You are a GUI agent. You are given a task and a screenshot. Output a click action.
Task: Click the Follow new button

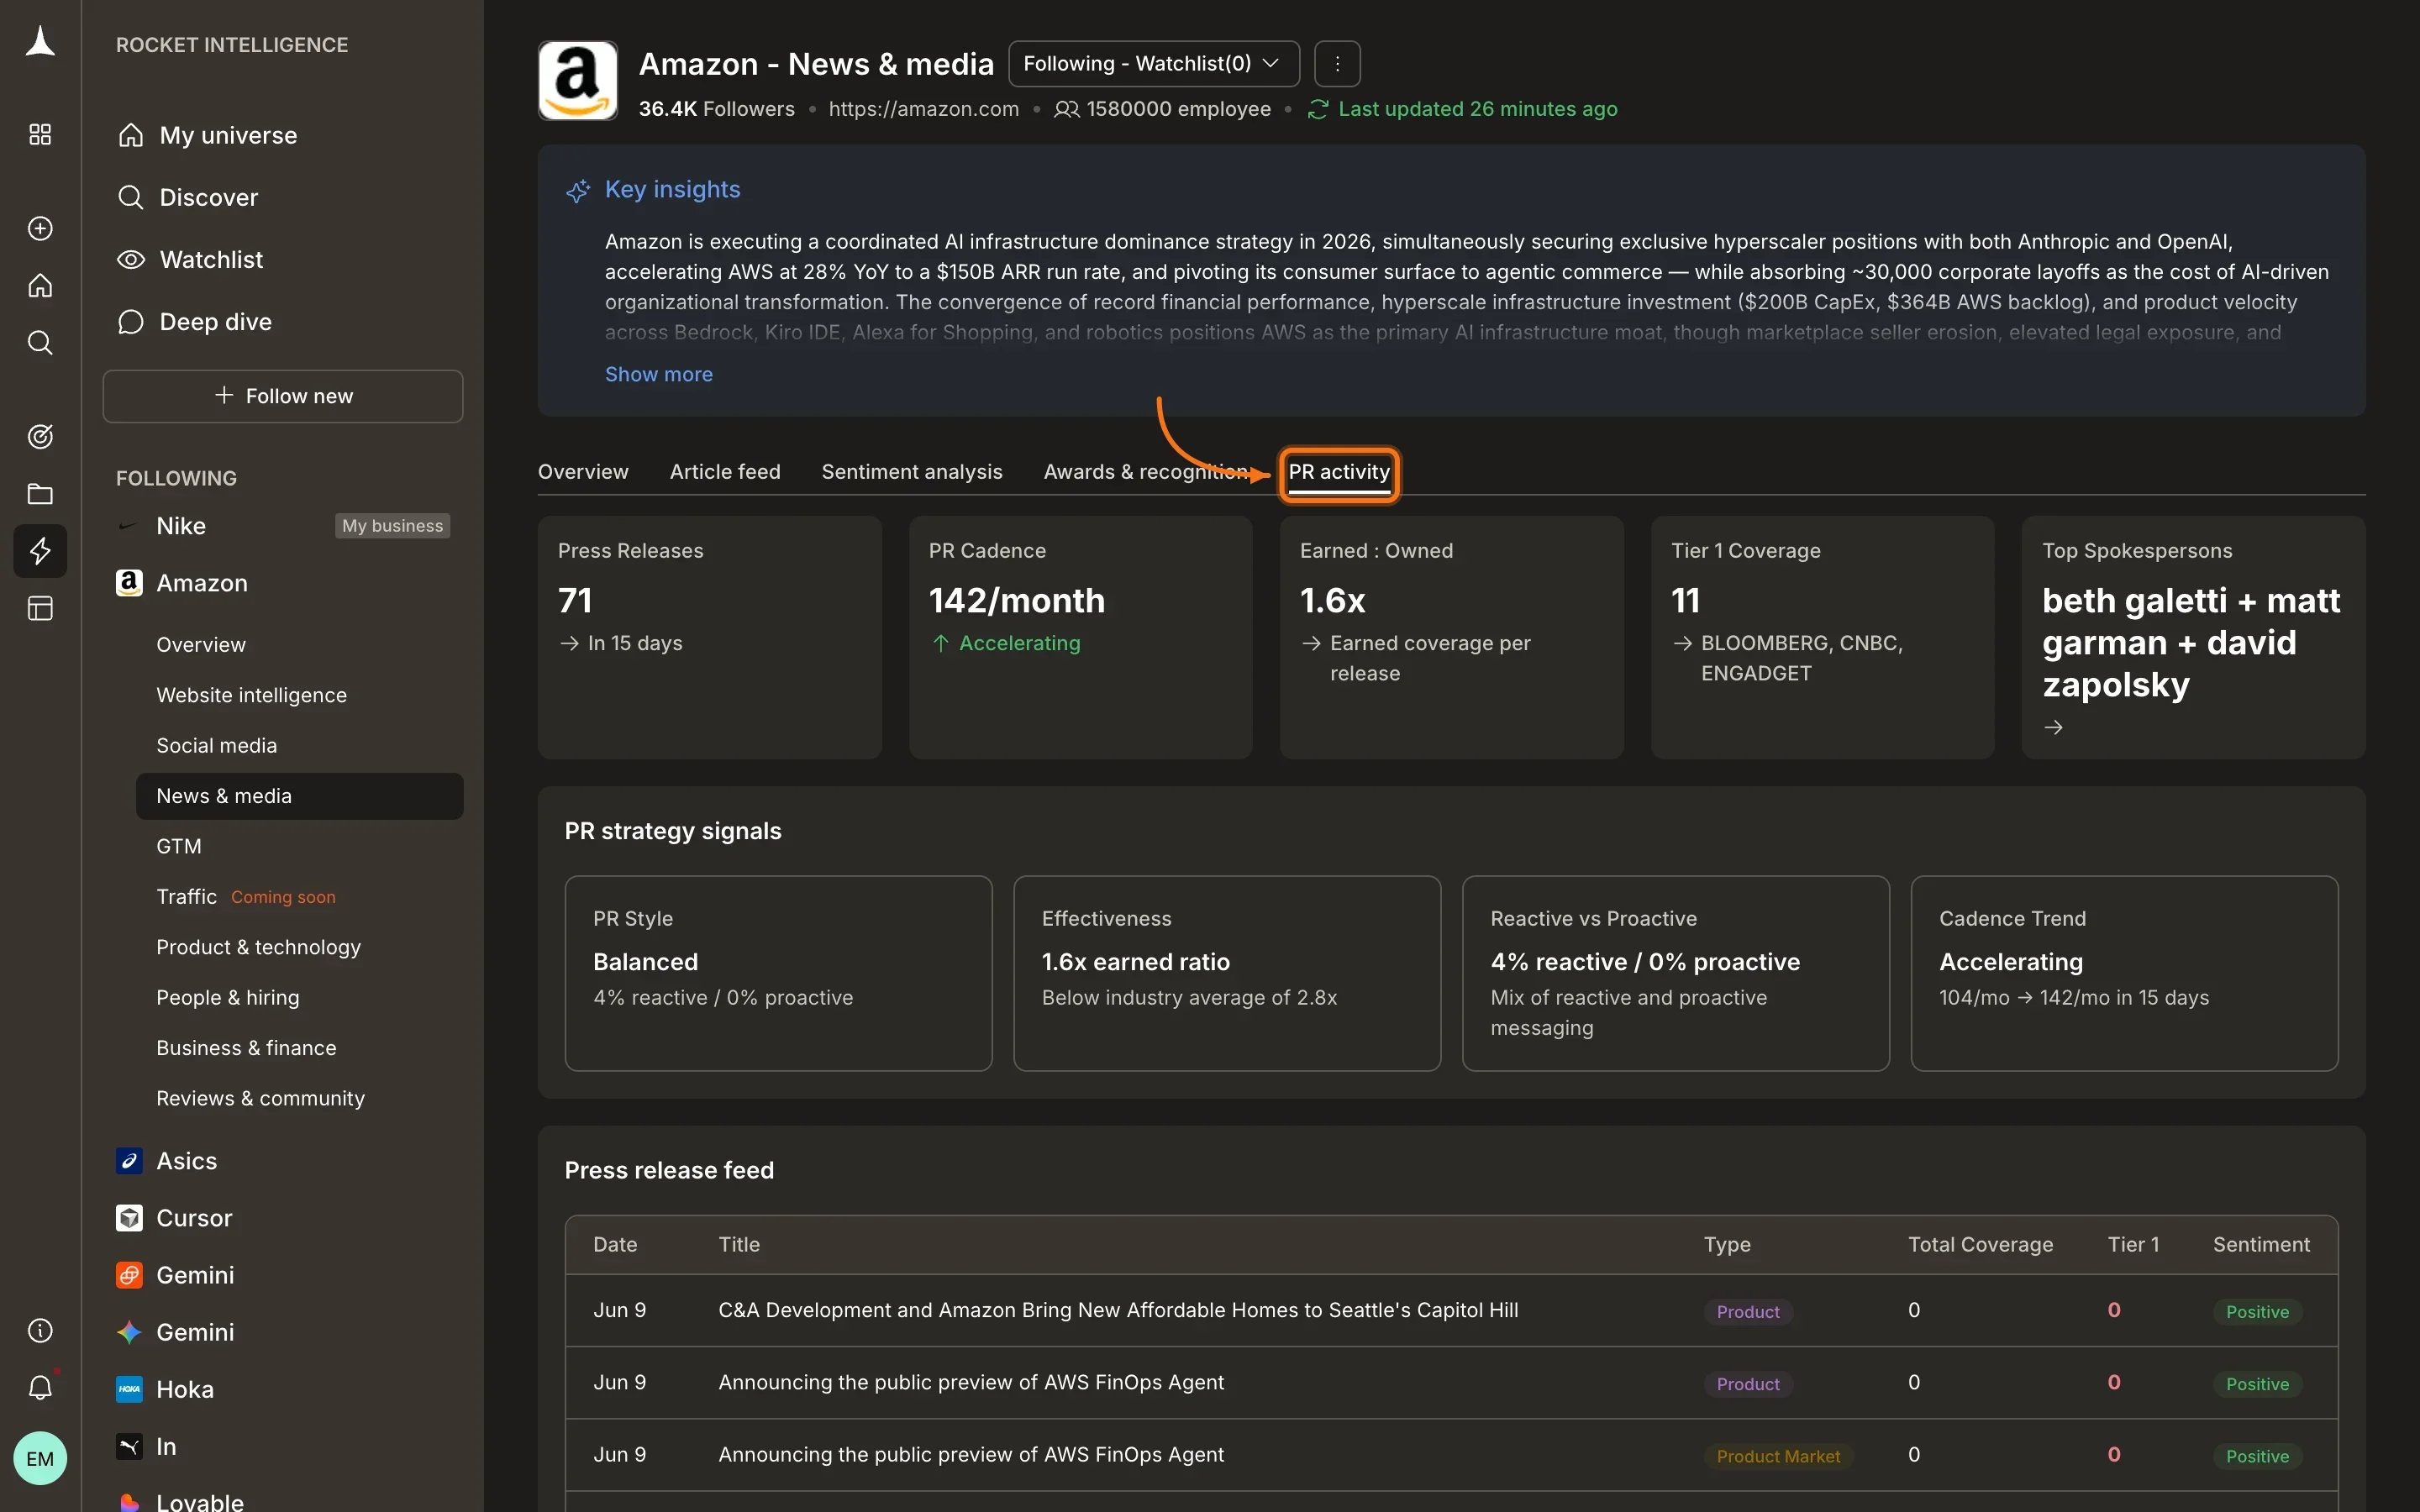[283, 396]
